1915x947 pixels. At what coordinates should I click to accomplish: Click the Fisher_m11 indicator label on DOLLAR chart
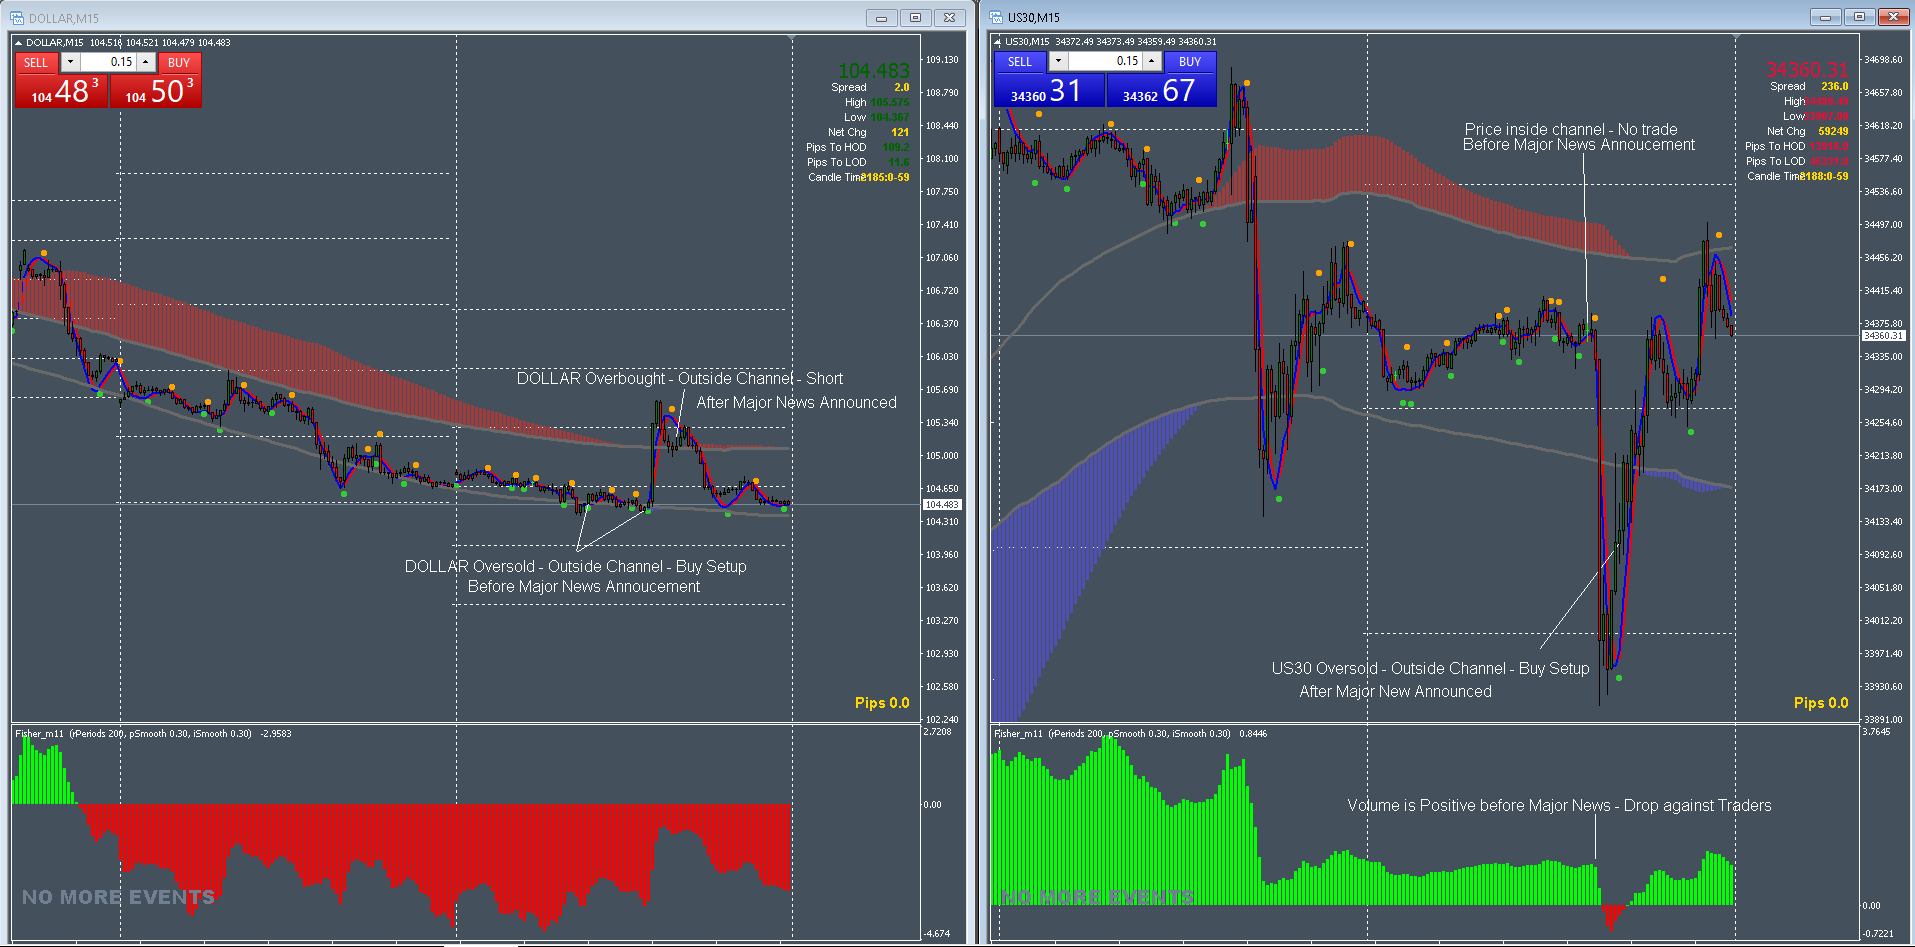pos(154,734)
